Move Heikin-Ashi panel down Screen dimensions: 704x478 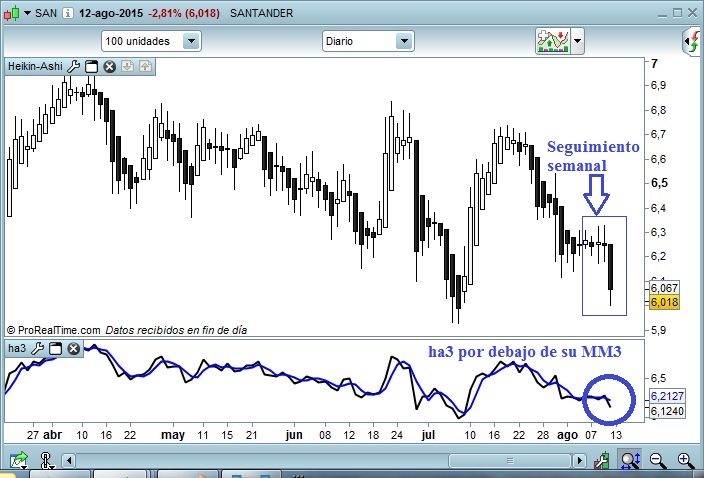pyautogui.click(x=128, y=66)
